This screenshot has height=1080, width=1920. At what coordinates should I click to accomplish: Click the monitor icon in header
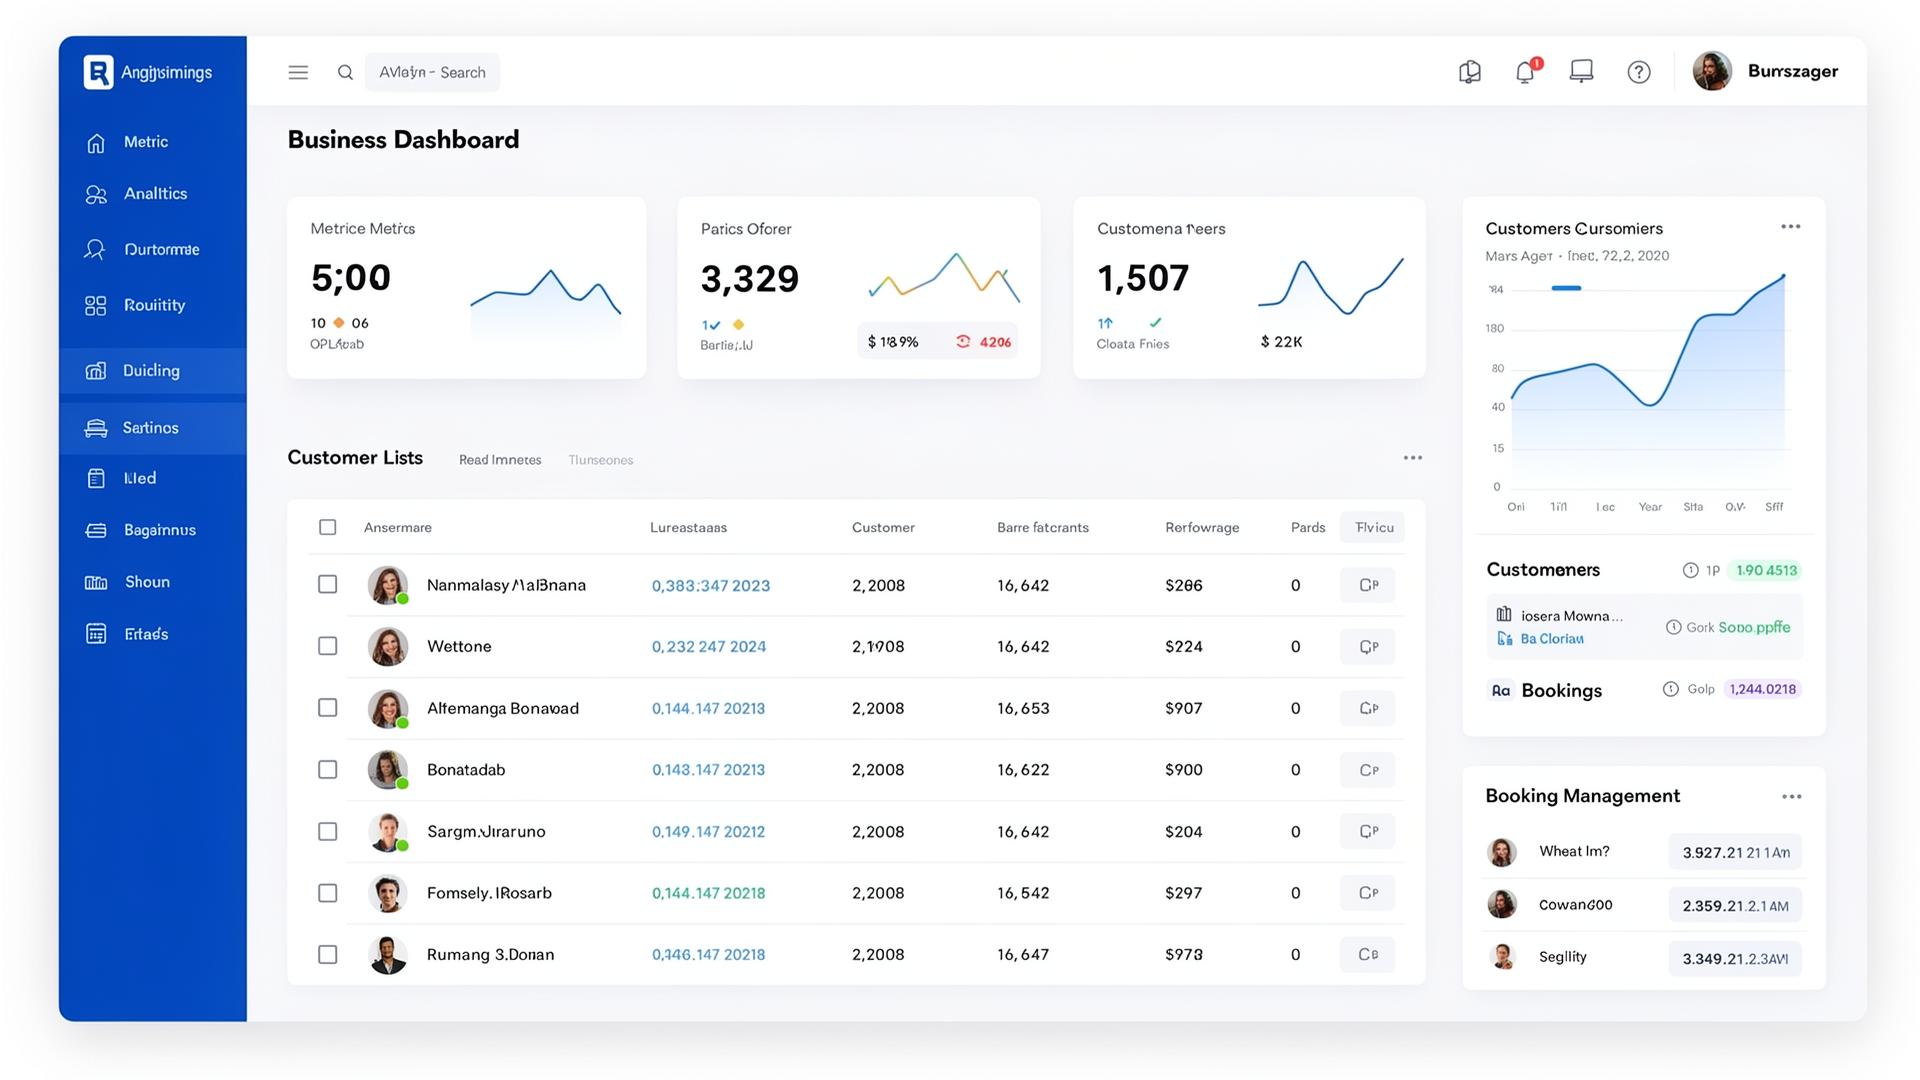(1581, 71)
